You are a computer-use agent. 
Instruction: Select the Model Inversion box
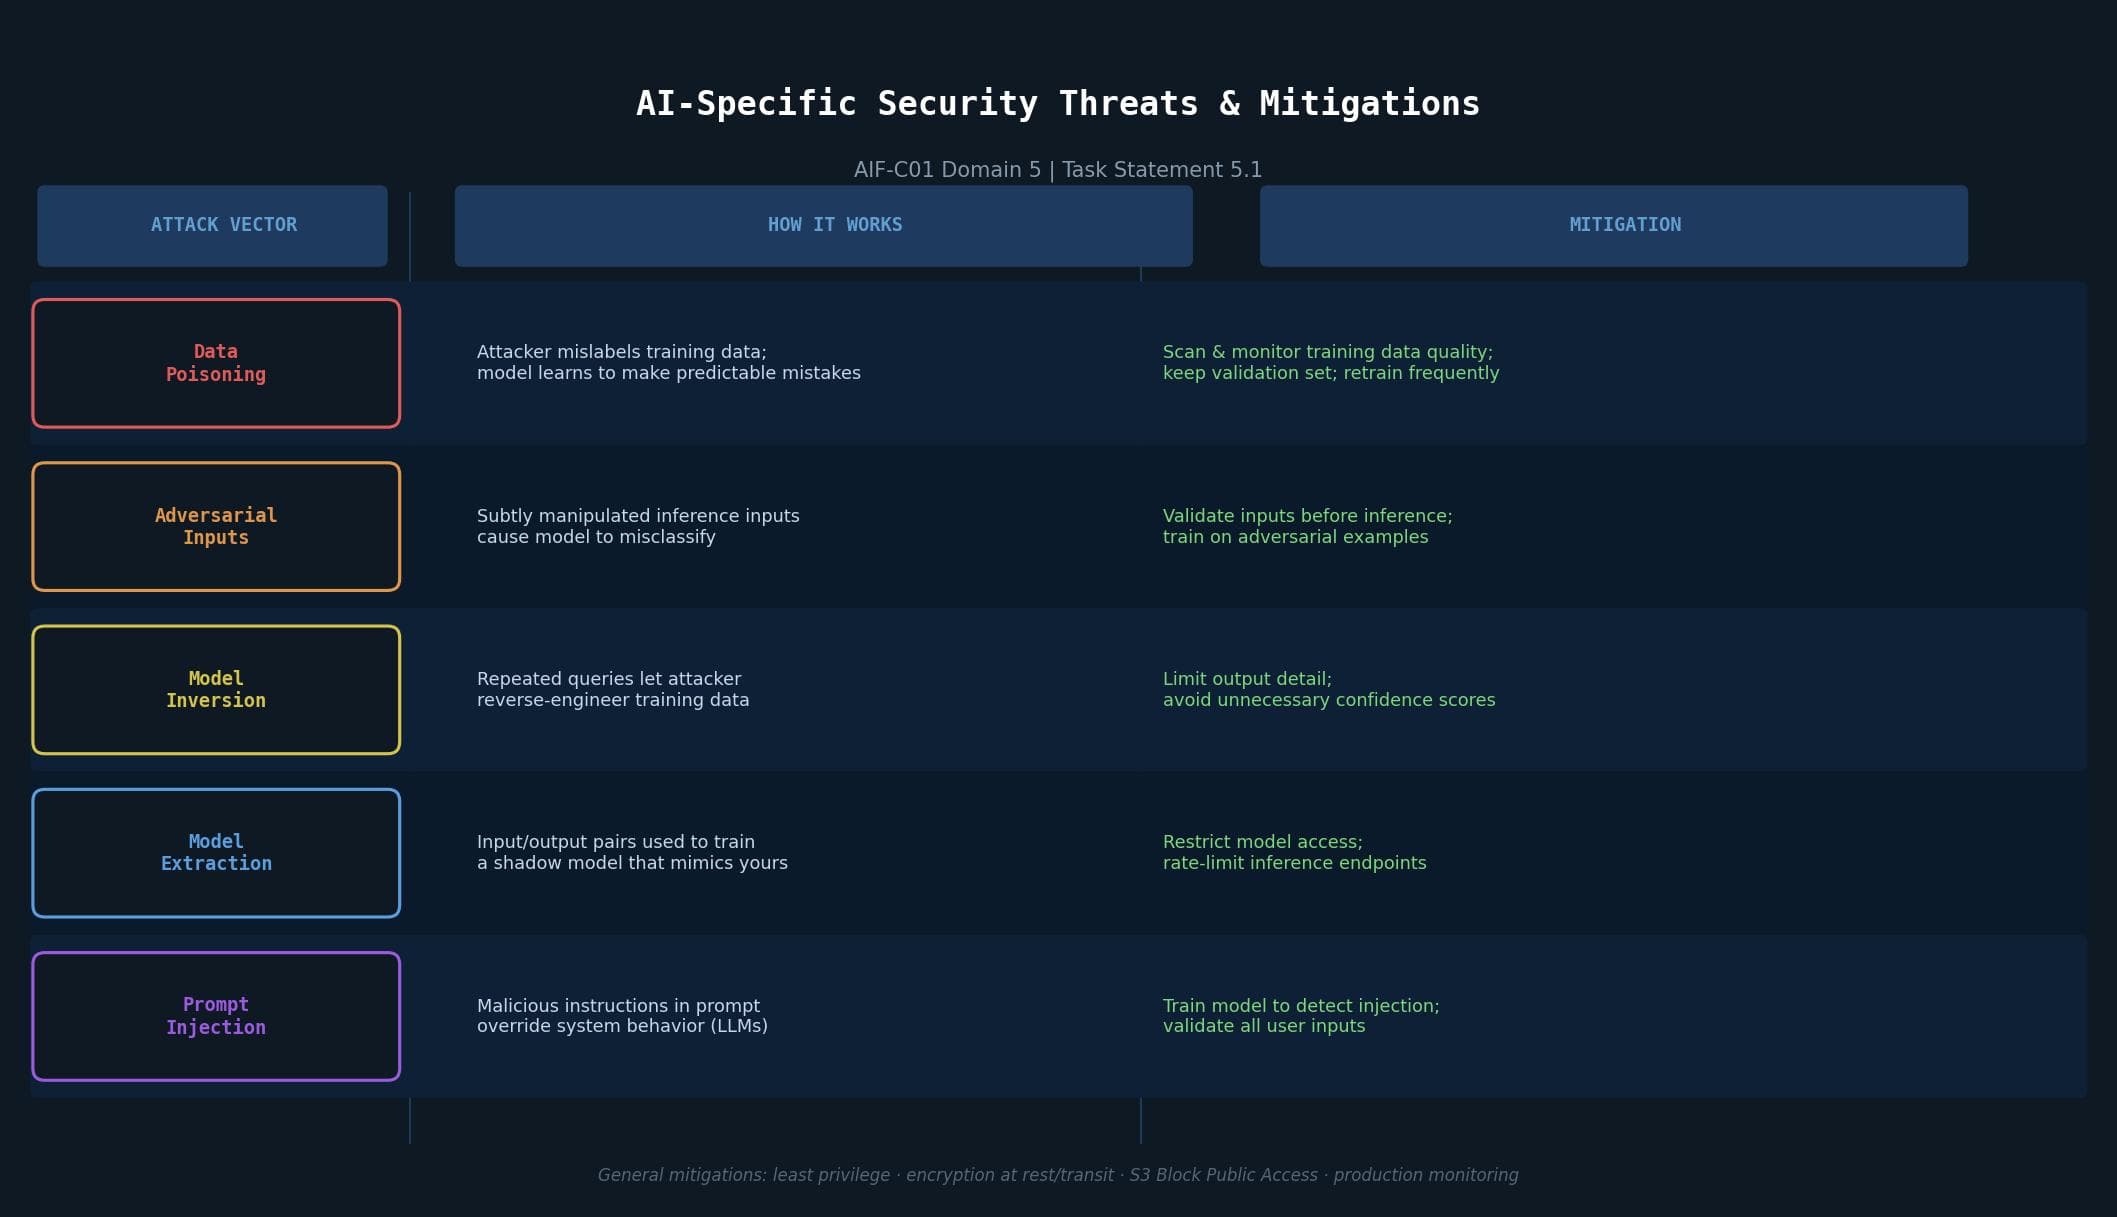click(x=216, y=689)
